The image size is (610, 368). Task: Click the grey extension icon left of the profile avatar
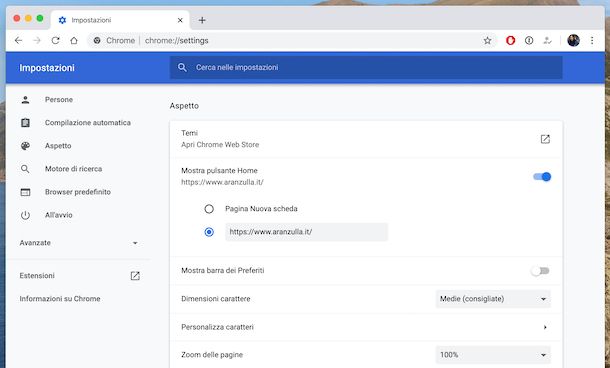pyautogui.click(x=547, y=40)
